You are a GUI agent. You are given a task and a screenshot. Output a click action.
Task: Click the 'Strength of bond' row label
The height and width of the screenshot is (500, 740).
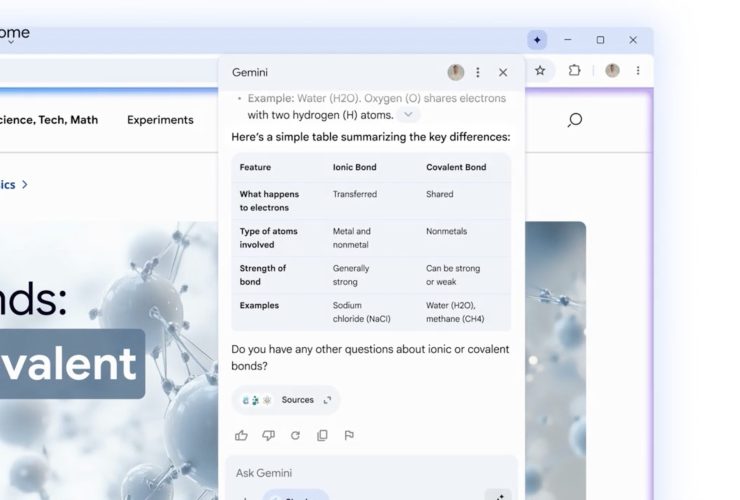(263, 275)
